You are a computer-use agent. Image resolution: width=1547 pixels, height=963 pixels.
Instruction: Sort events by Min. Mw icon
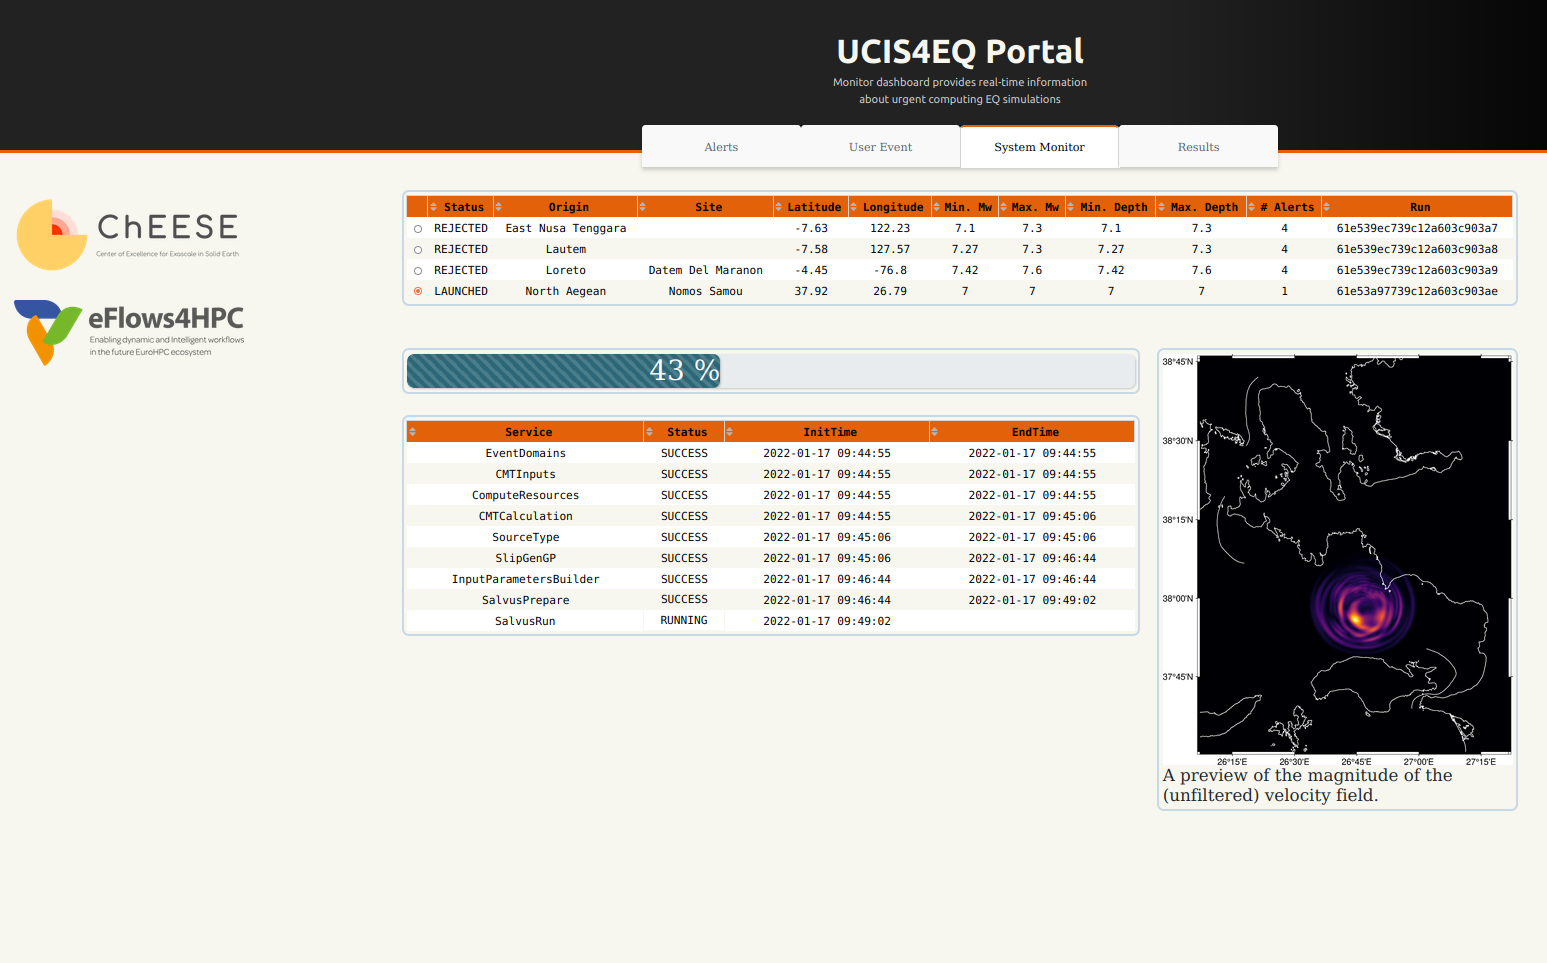[x=937, y=207]
